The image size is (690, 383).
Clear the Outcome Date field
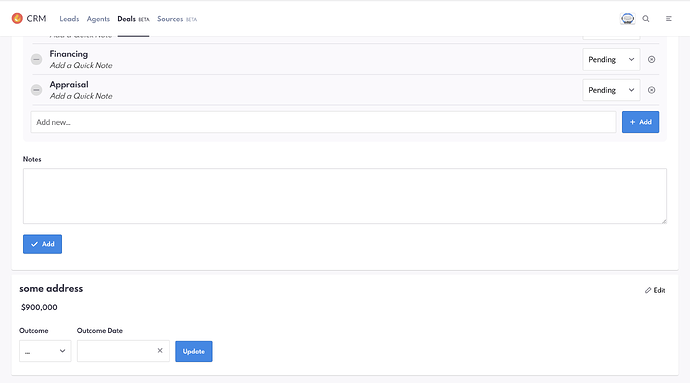coord(160,350)
